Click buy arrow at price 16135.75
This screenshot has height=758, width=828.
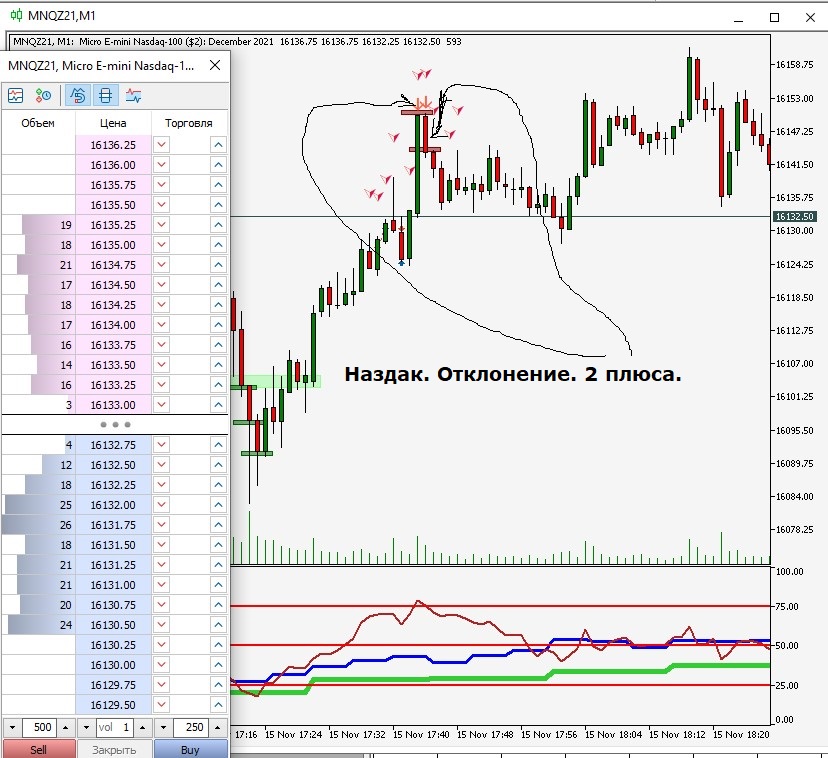[x=218, y=185]
